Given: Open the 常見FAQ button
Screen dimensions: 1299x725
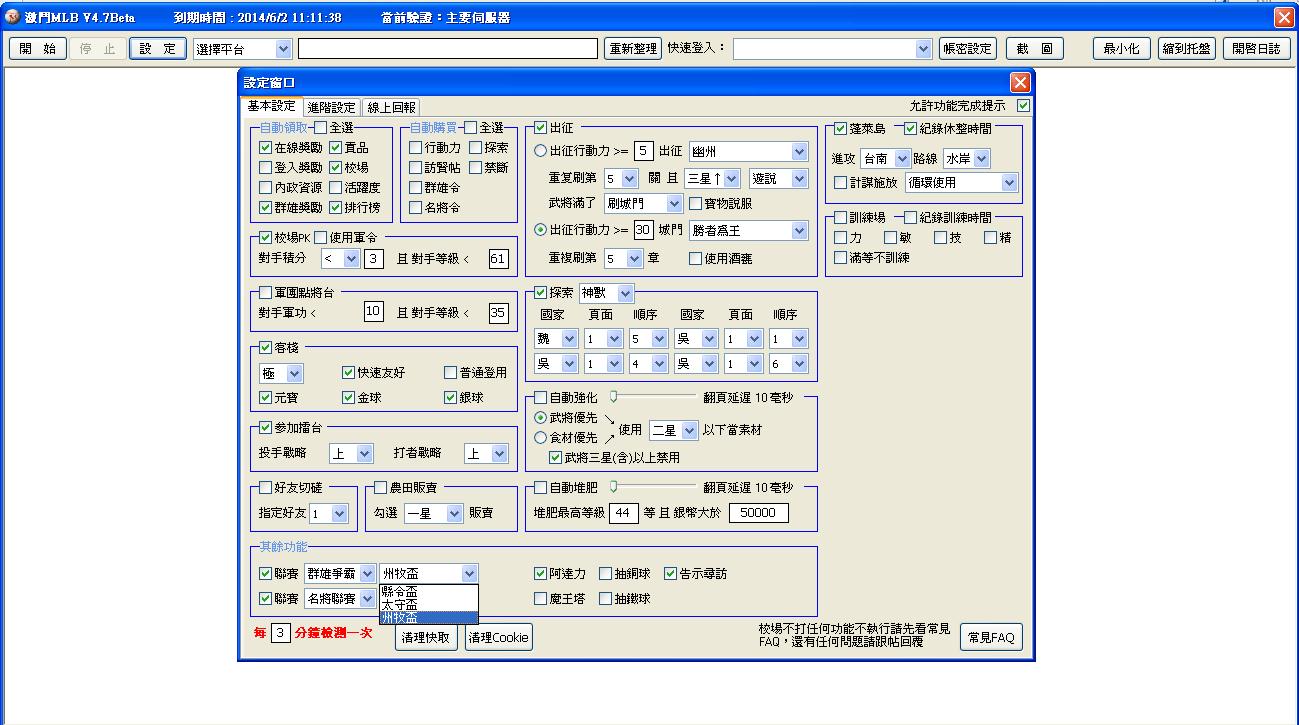Looking at the screenshot, I should tap(991, 637).
